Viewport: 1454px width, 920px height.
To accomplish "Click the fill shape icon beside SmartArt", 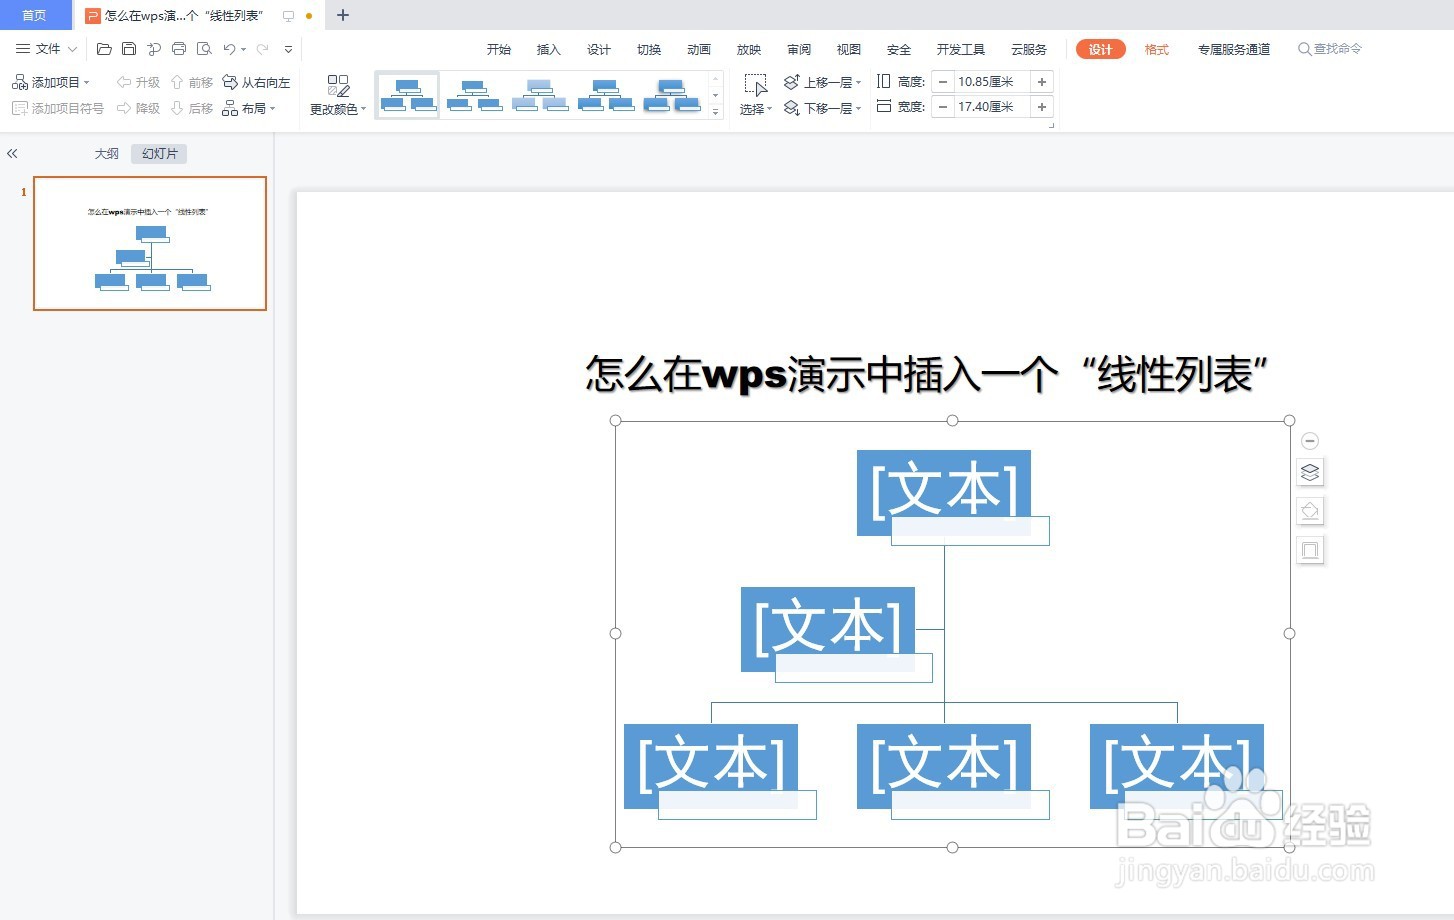I will click(x=1310, y=511).
